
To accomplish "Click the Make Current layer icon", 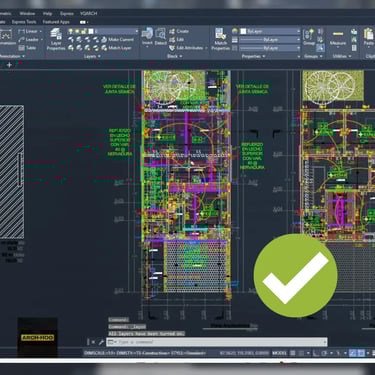I will point(104,39).
